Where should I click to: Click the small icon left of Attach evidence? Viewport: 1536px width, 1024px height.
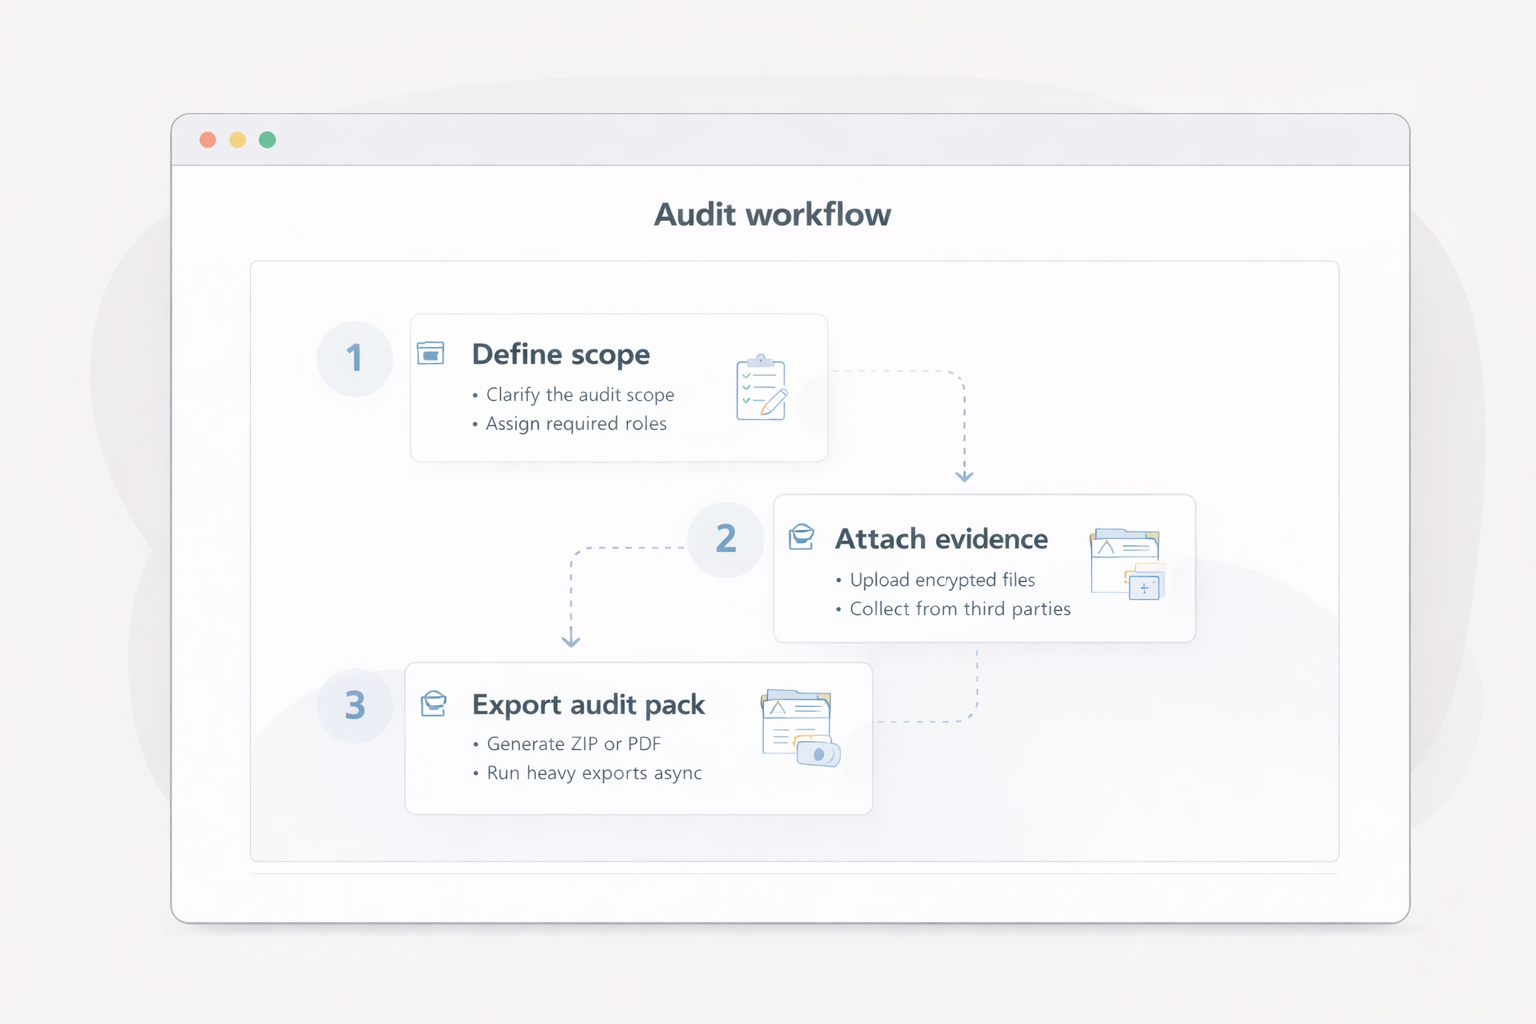(801, 537)
